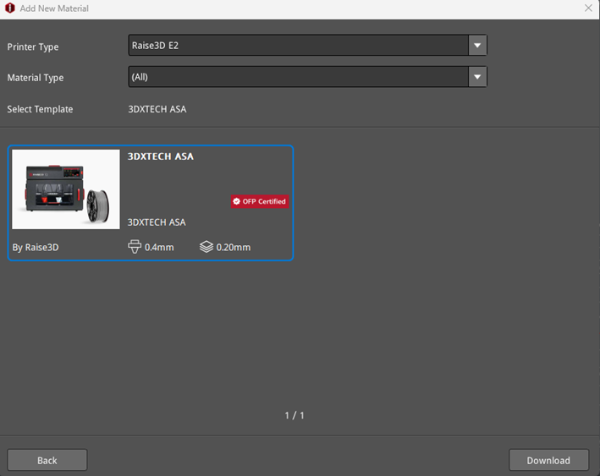Click the 0.4mm nozzle size value

tap(160, 247)
